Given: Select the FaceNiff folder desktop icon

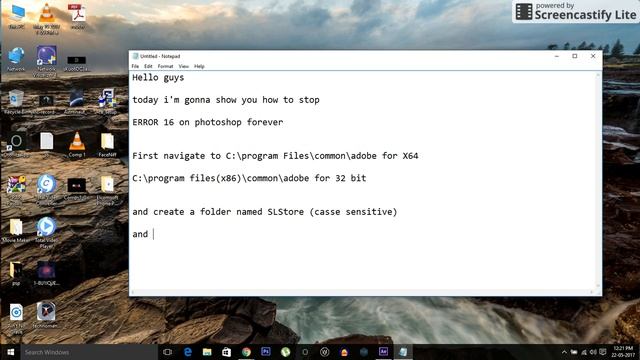Looking at the screenshot, I should pyautogui.click(x=107, y=145).
